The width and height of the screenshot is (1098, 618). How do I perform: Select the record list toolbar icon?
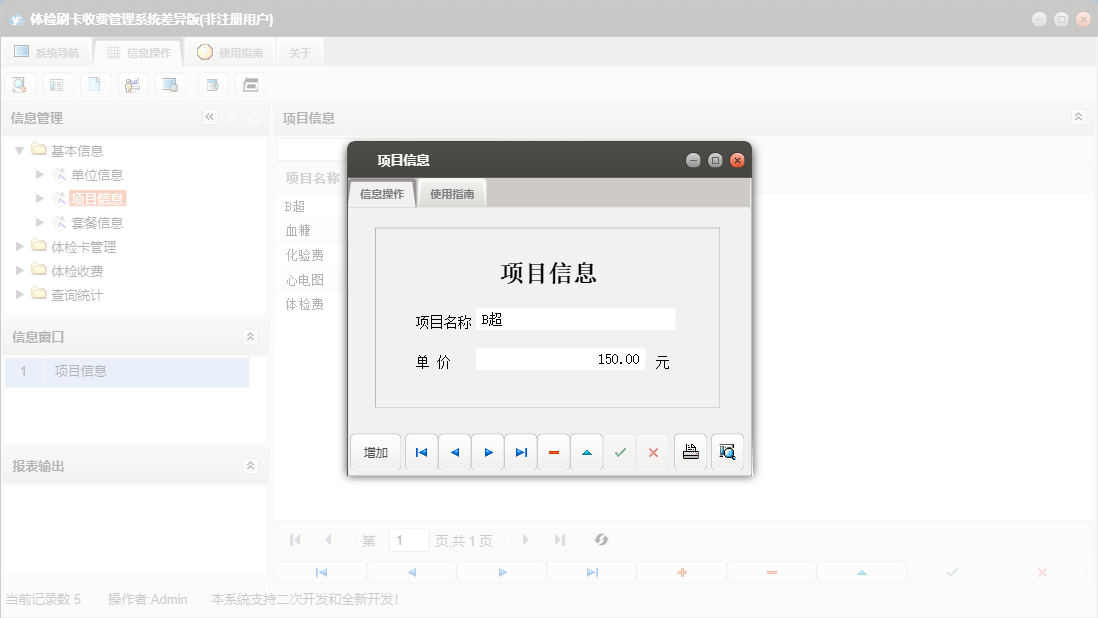[x=56, y=84]
